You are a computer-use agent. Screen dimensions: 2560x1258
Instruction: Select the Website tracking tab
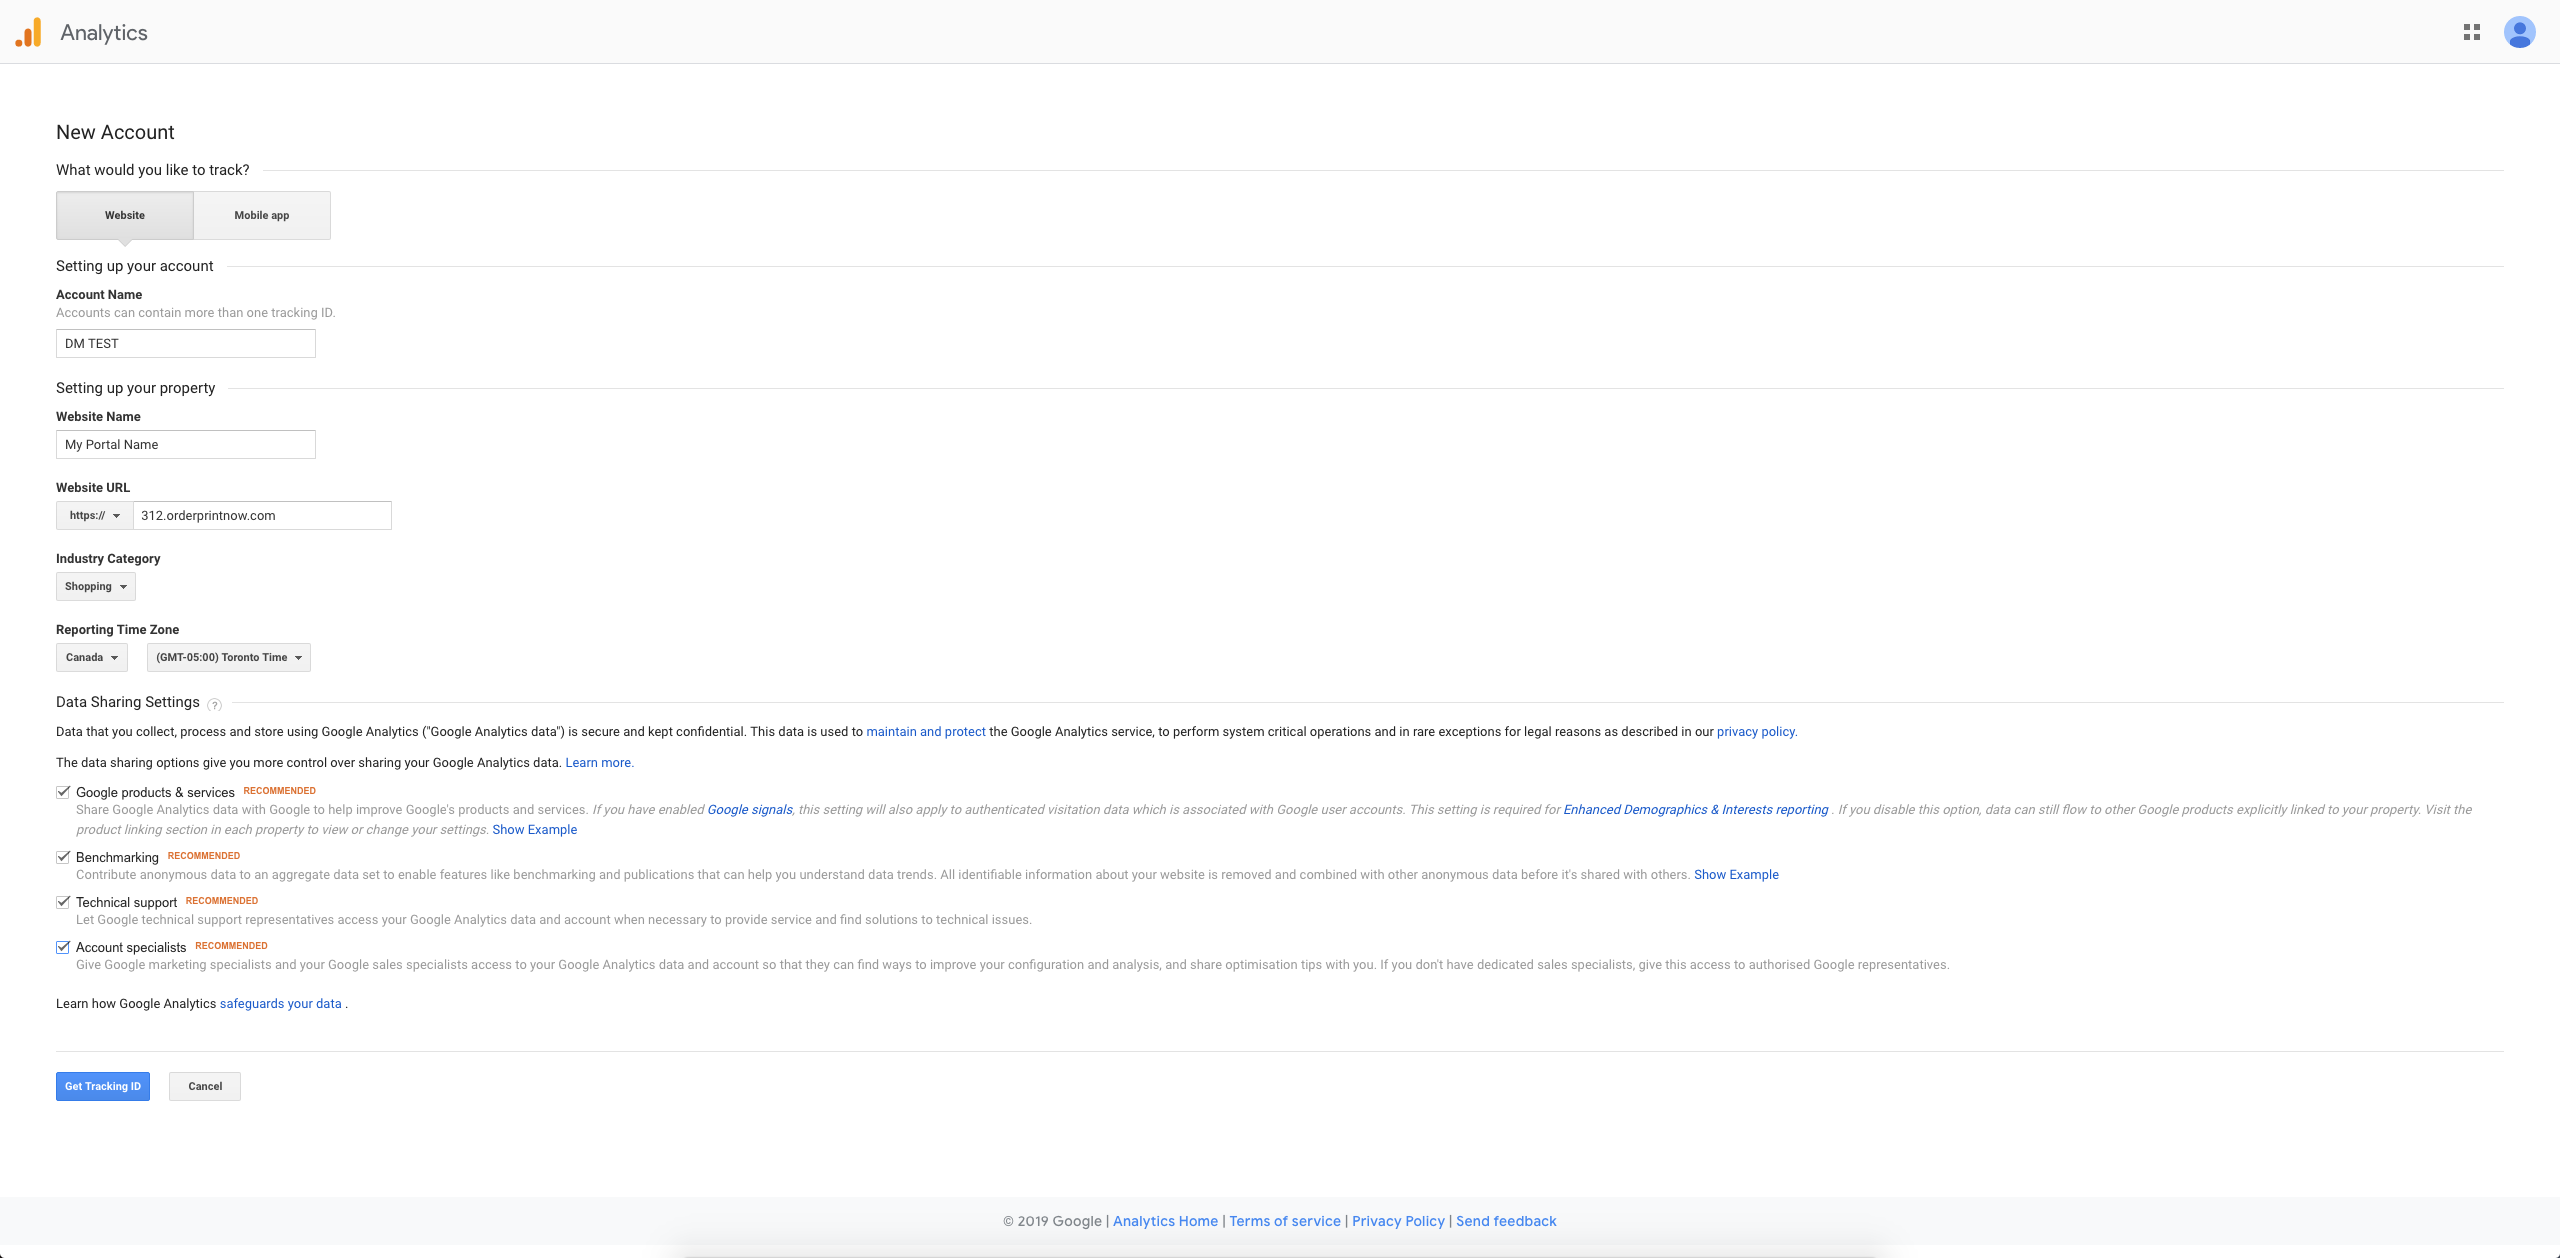pos(125,216)
